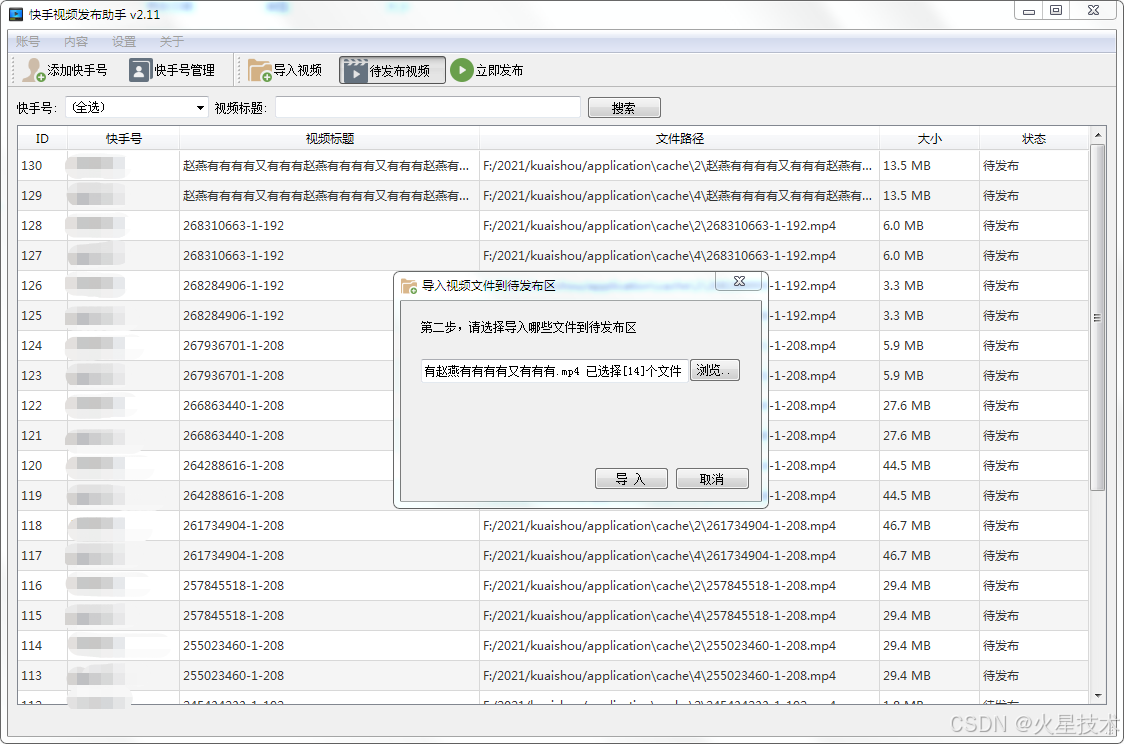1124x744 pixels.
Task: Click the app logo in title bar
Action: 16,14
